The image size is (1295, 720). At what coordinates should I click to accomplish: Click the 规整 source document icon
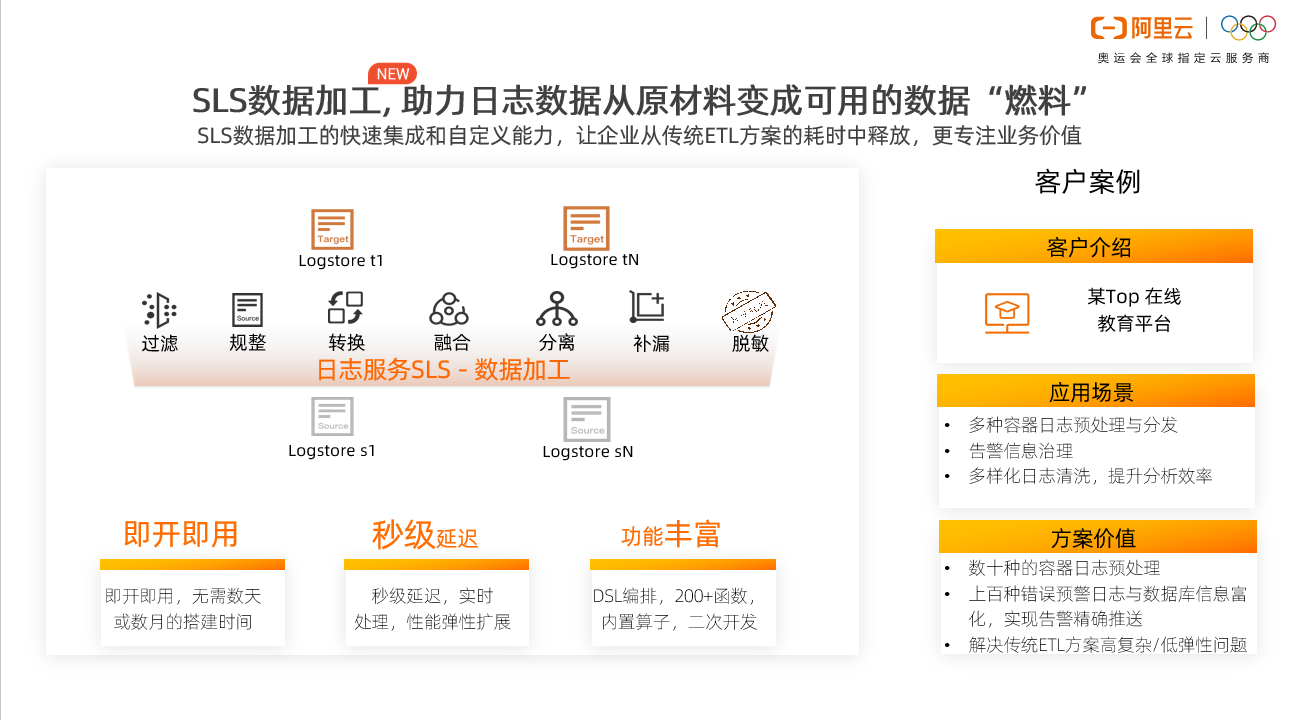tap(247, 310)
